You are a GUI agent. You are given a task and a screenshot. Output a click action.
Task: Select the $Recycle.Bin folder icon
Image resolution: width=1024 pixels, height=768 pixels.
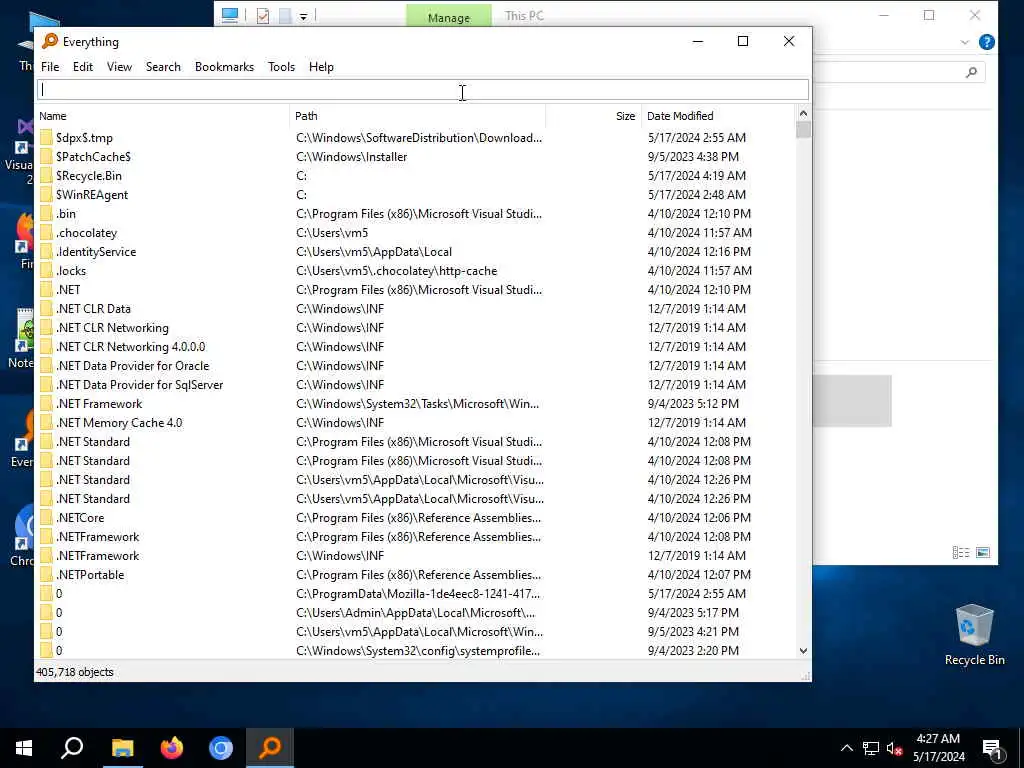click(46, 176)
